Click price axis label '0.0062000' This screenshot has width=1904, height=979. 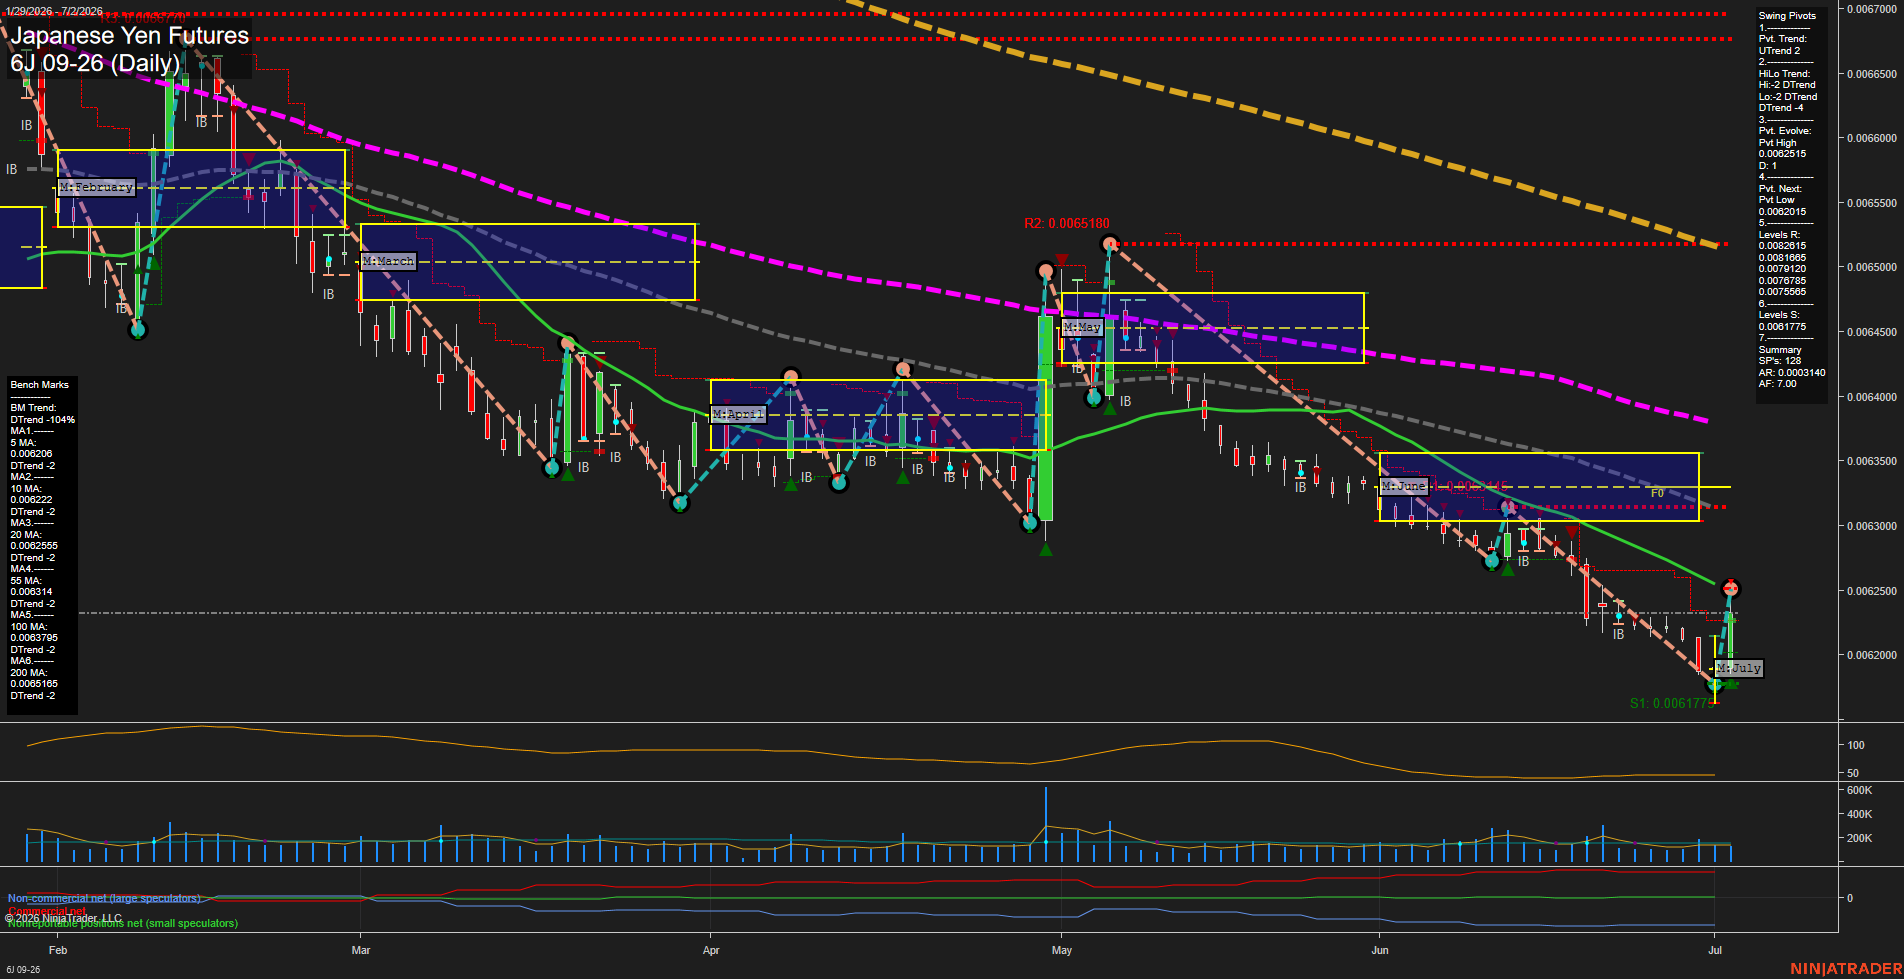[x=1871, y=656]
